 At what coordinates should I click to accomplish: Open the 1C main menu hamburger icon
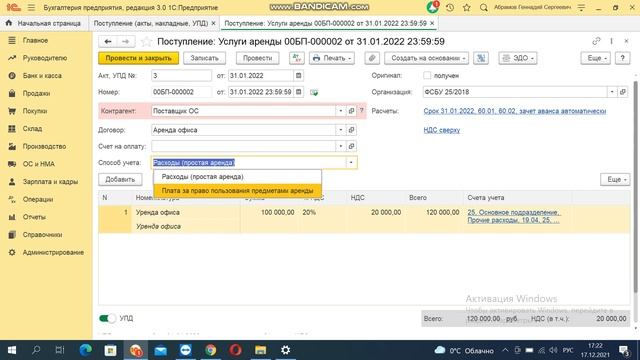[x=31, y=7]
